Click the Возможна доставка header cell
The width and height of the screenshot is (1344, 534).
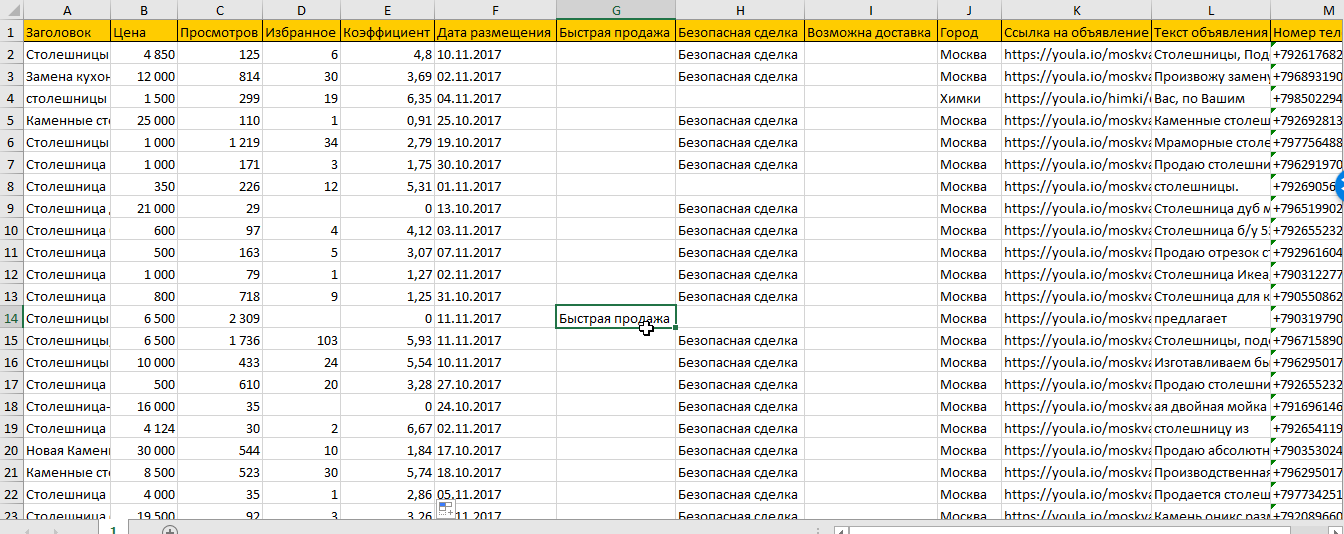click(x=870, y=32)
